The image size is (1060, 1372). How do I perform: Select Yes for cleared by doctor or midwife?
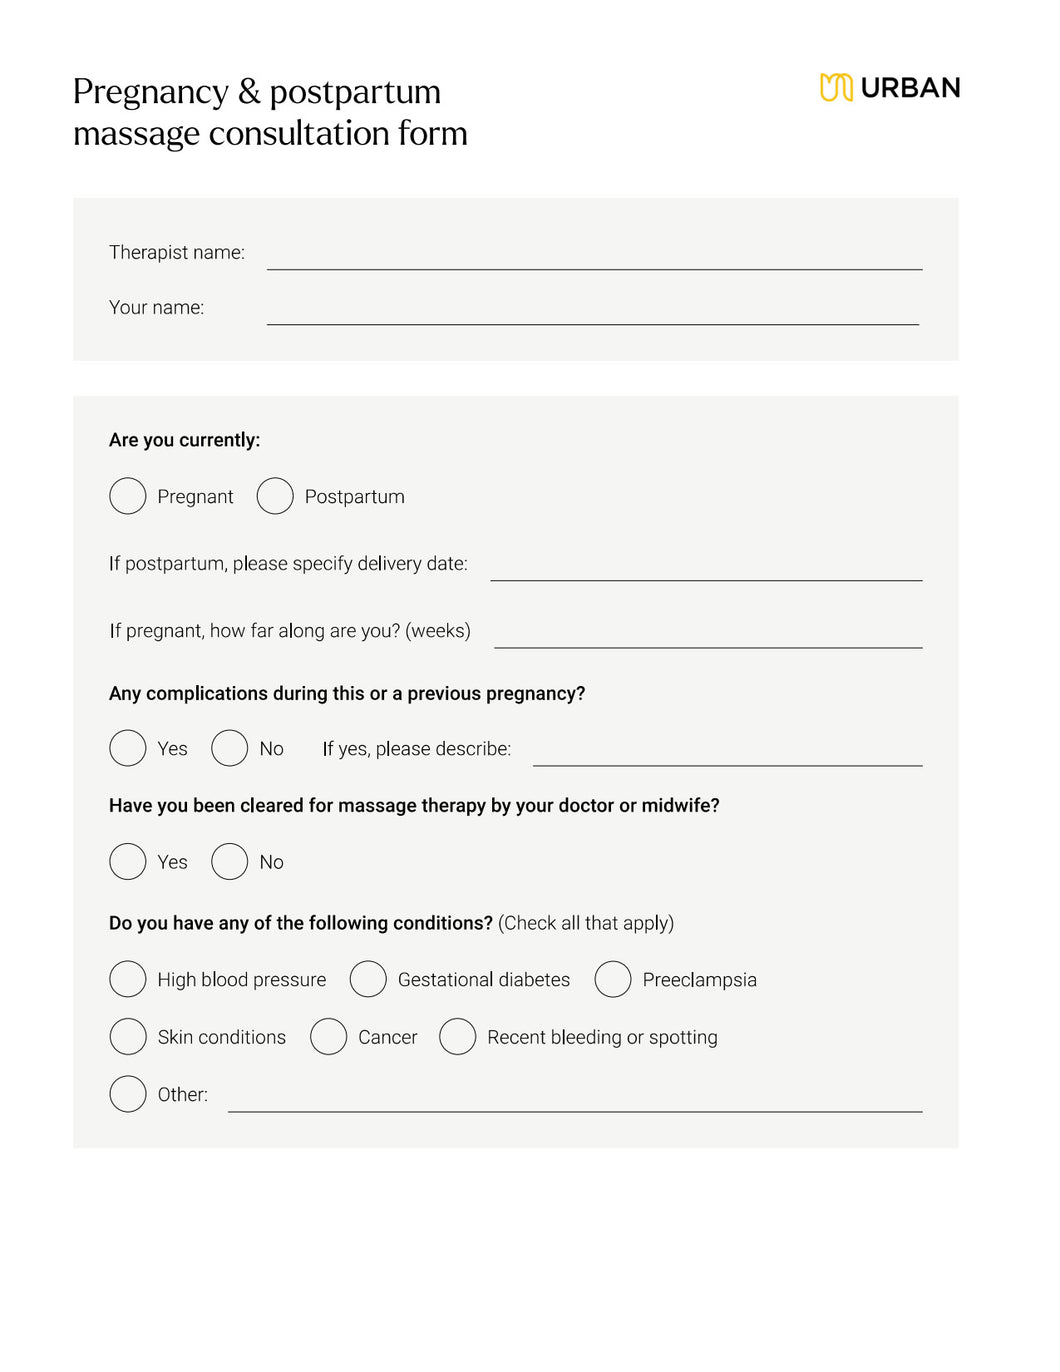(128, 861)
